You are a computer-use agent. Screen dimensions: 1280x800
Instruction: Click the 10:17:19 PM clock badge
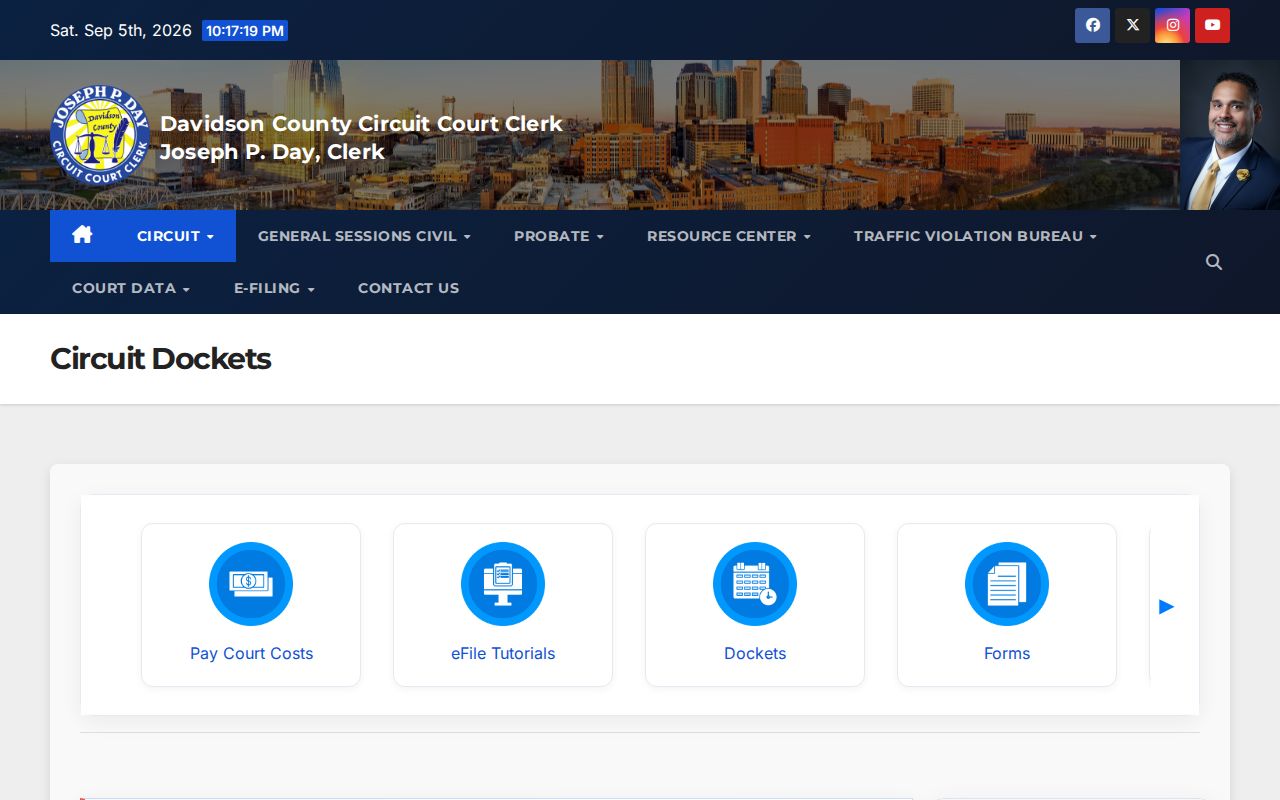click(245, 31)
